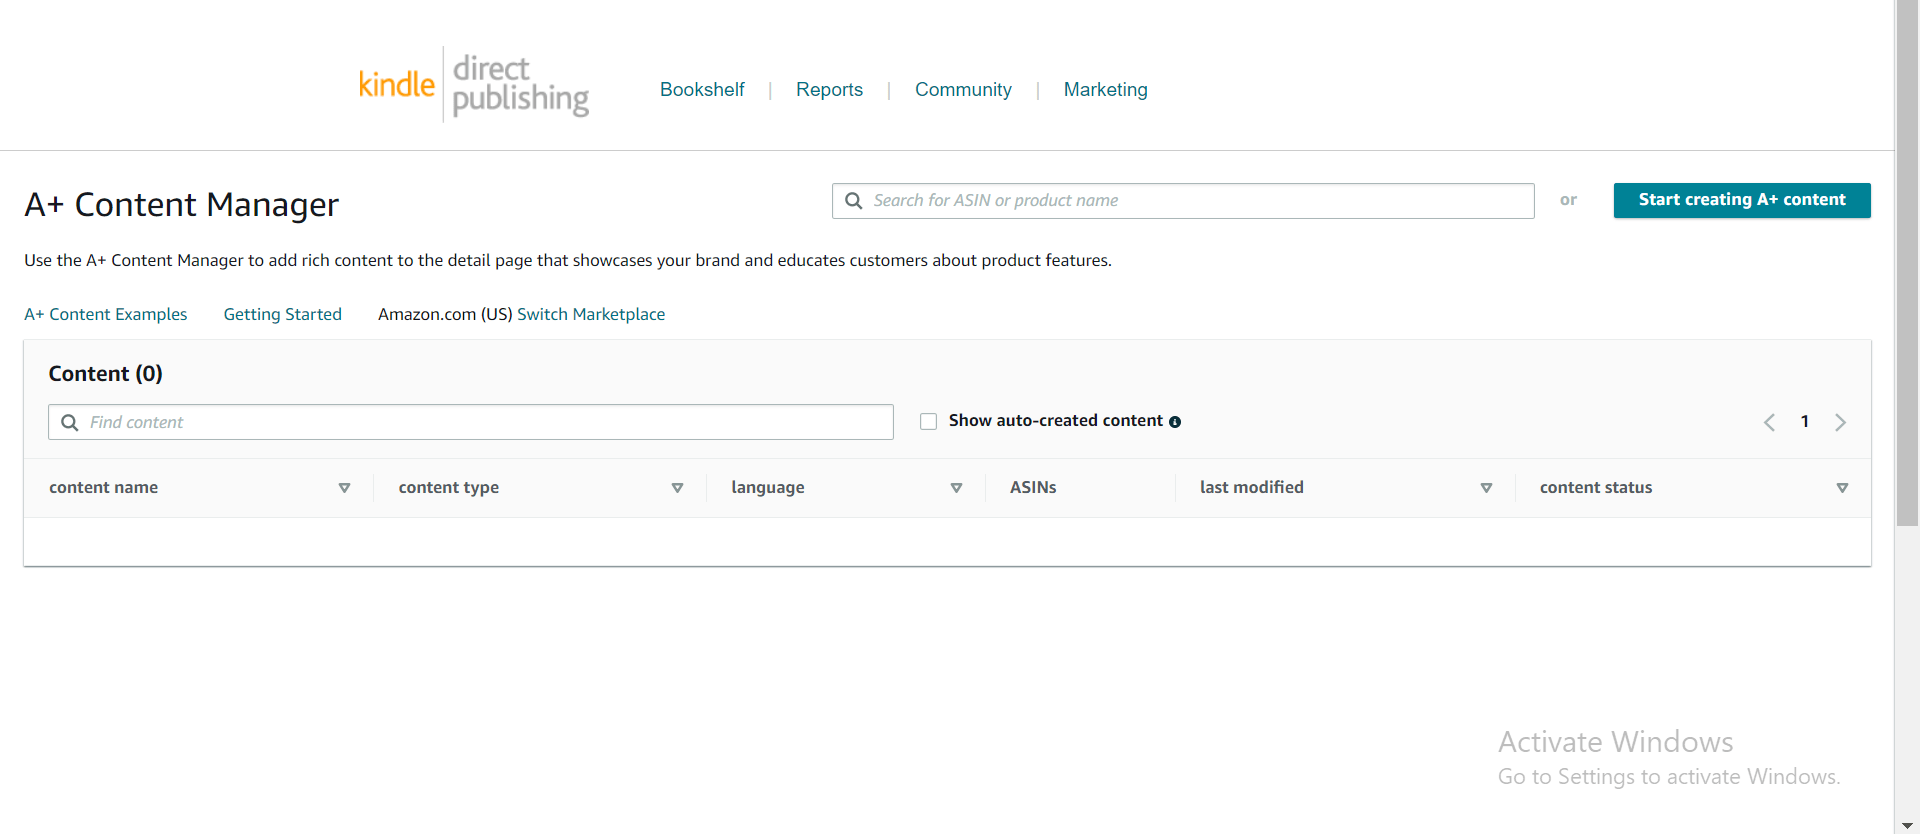1920x834 pixels.
Task: Click the ASINs column header
Action: (1033, 487)
